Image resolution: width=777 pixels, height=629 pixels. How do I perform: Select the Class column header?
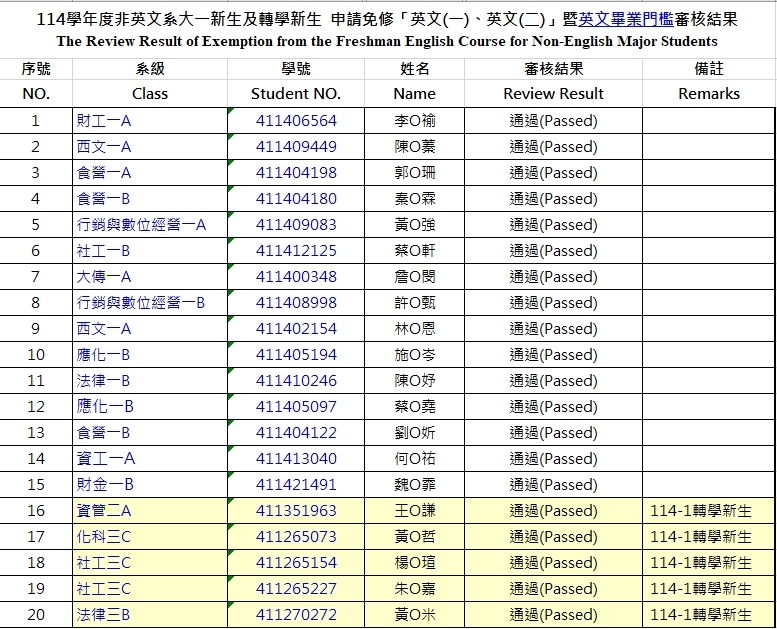(x=150, y=93)
